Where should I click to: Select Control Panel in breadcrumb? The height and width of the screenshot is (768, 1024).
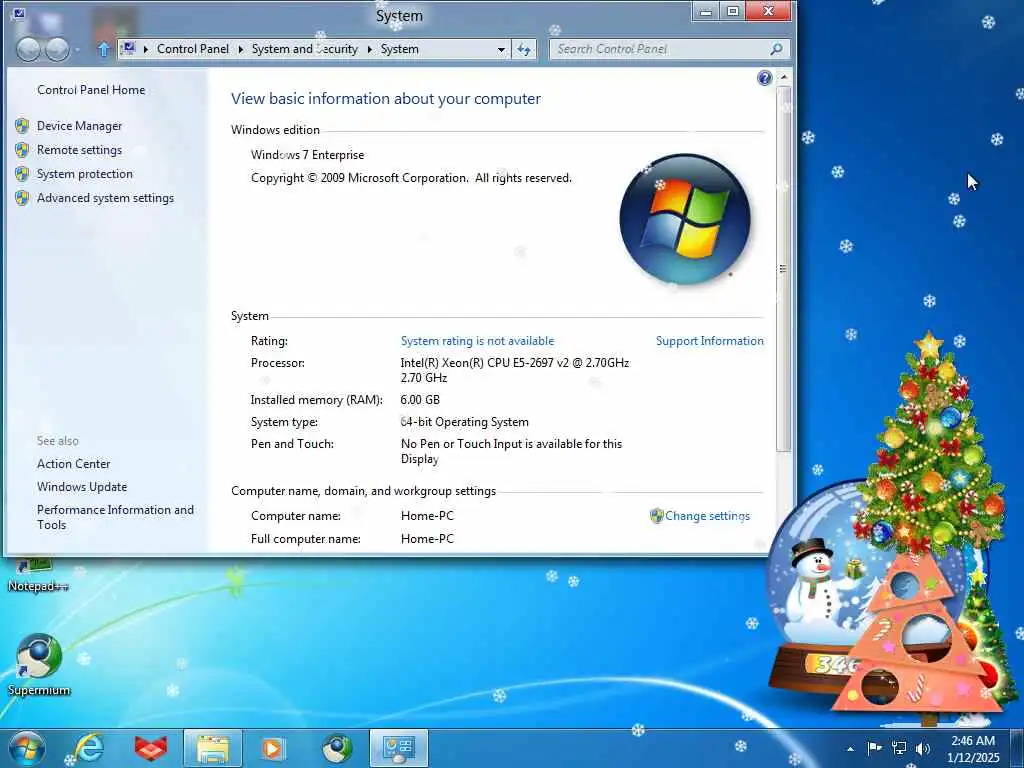click(x=193, y=49)
